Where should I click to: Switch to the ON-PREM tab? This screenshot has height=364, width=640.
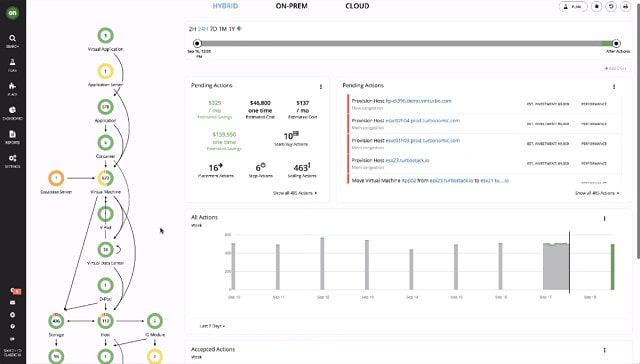[291, 6]
